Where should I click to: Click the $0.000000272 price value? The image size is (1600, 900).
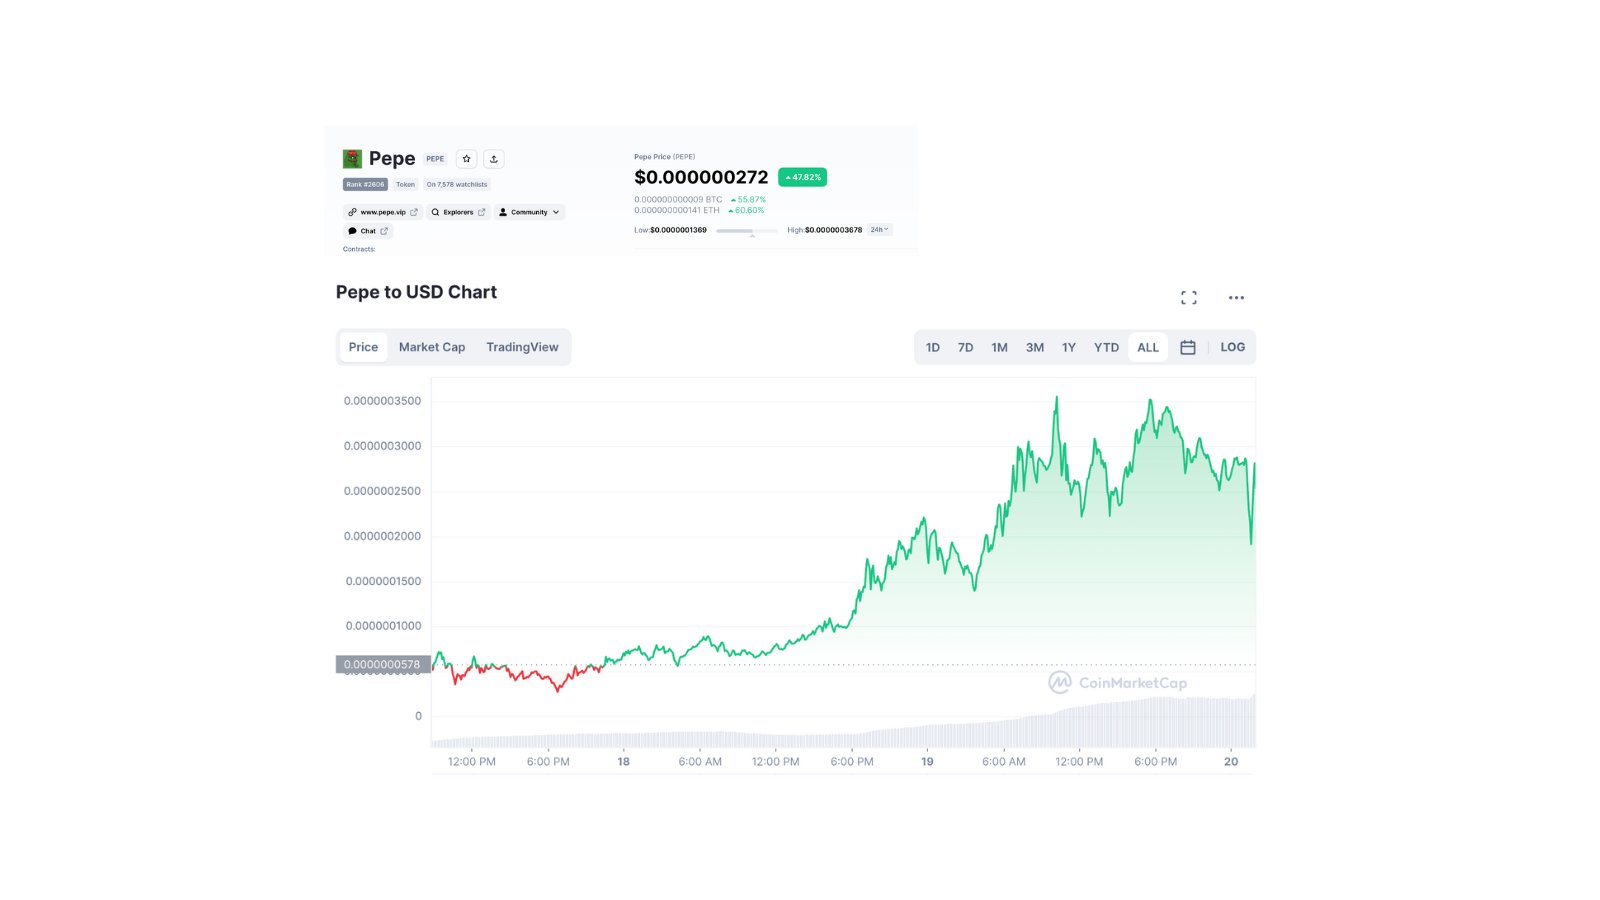click(x=701, y=177)
